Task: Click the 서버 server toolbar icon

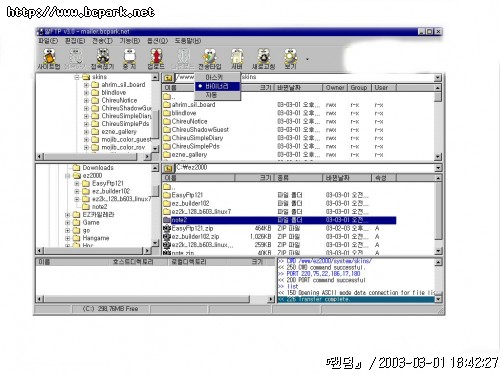Action: (237, 59)
